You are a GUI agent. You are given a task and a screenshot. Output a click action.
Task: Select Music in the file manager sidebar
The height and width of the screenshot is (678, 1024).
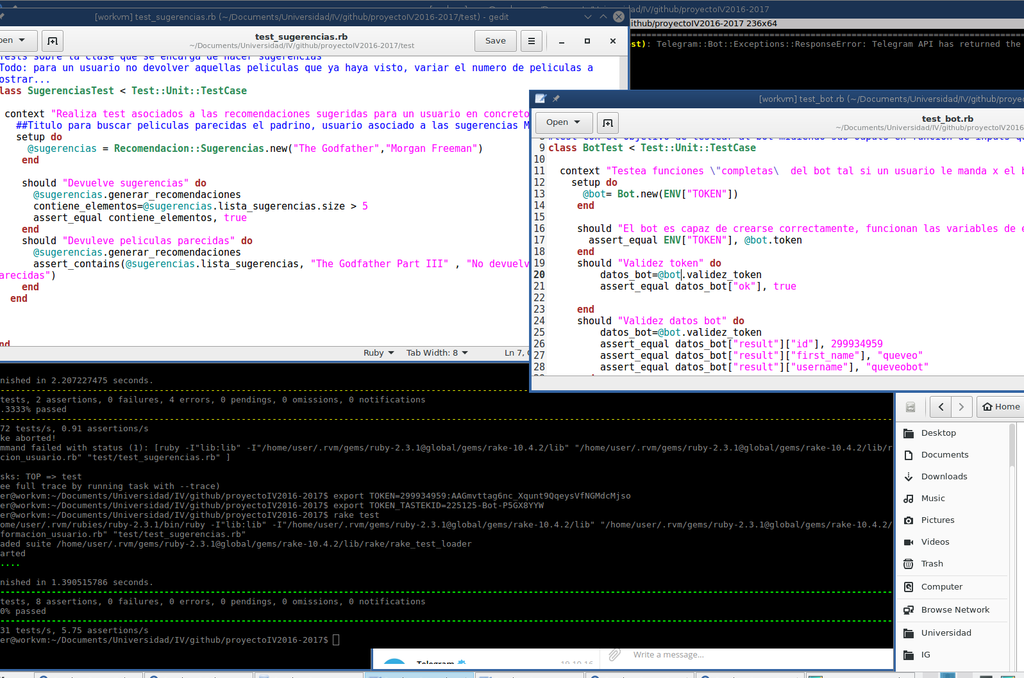(x=932, y=498)
